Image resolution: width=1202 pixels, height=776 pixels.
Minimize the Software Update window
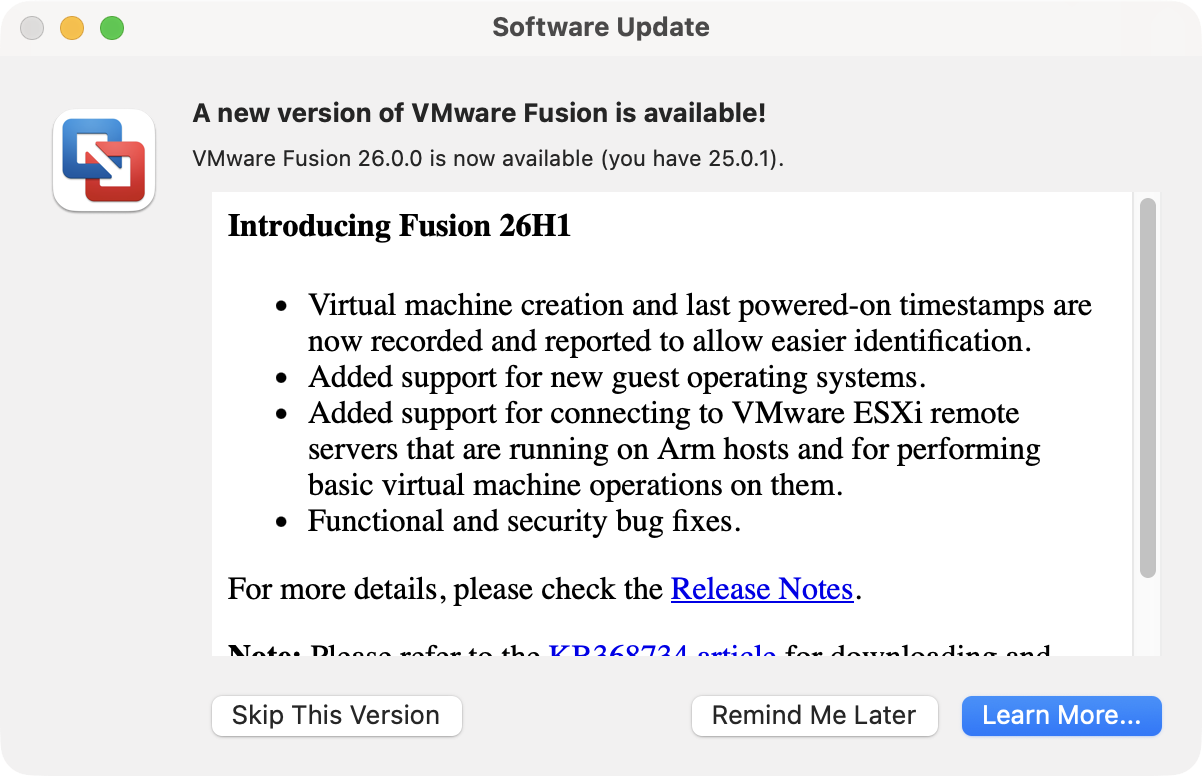click(72, 28)
